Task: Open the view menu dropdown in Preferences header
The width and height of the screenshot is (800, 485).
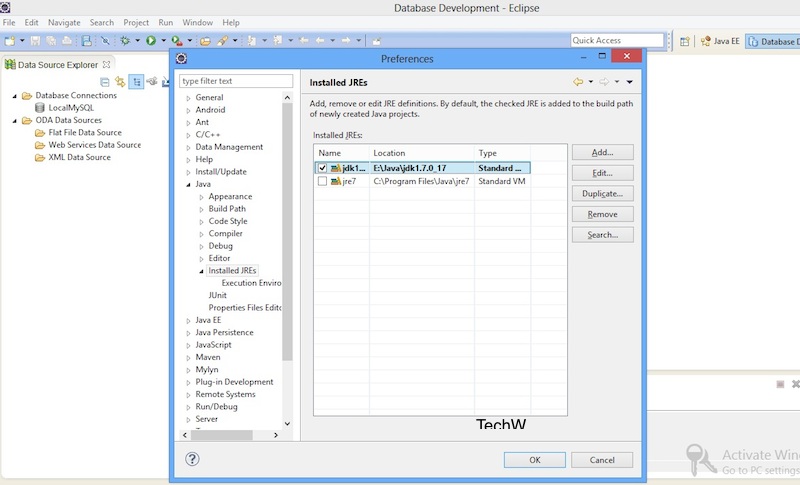Action: click(x=630, y=82)
